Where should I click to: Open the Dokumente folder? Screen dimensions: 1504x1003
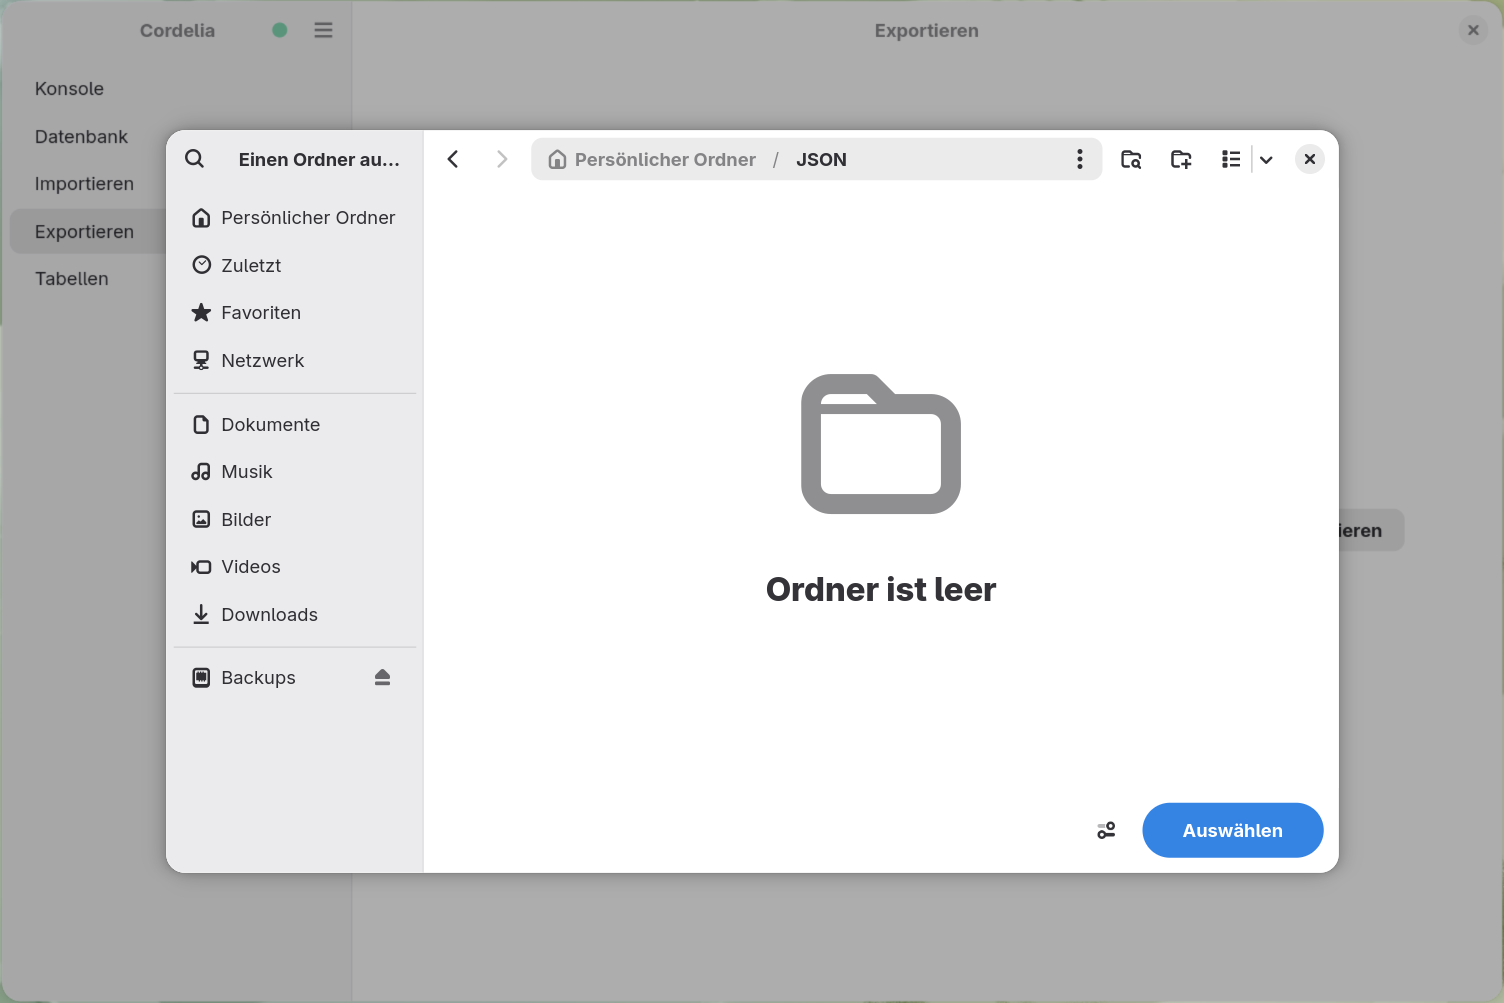pos(295,425)
